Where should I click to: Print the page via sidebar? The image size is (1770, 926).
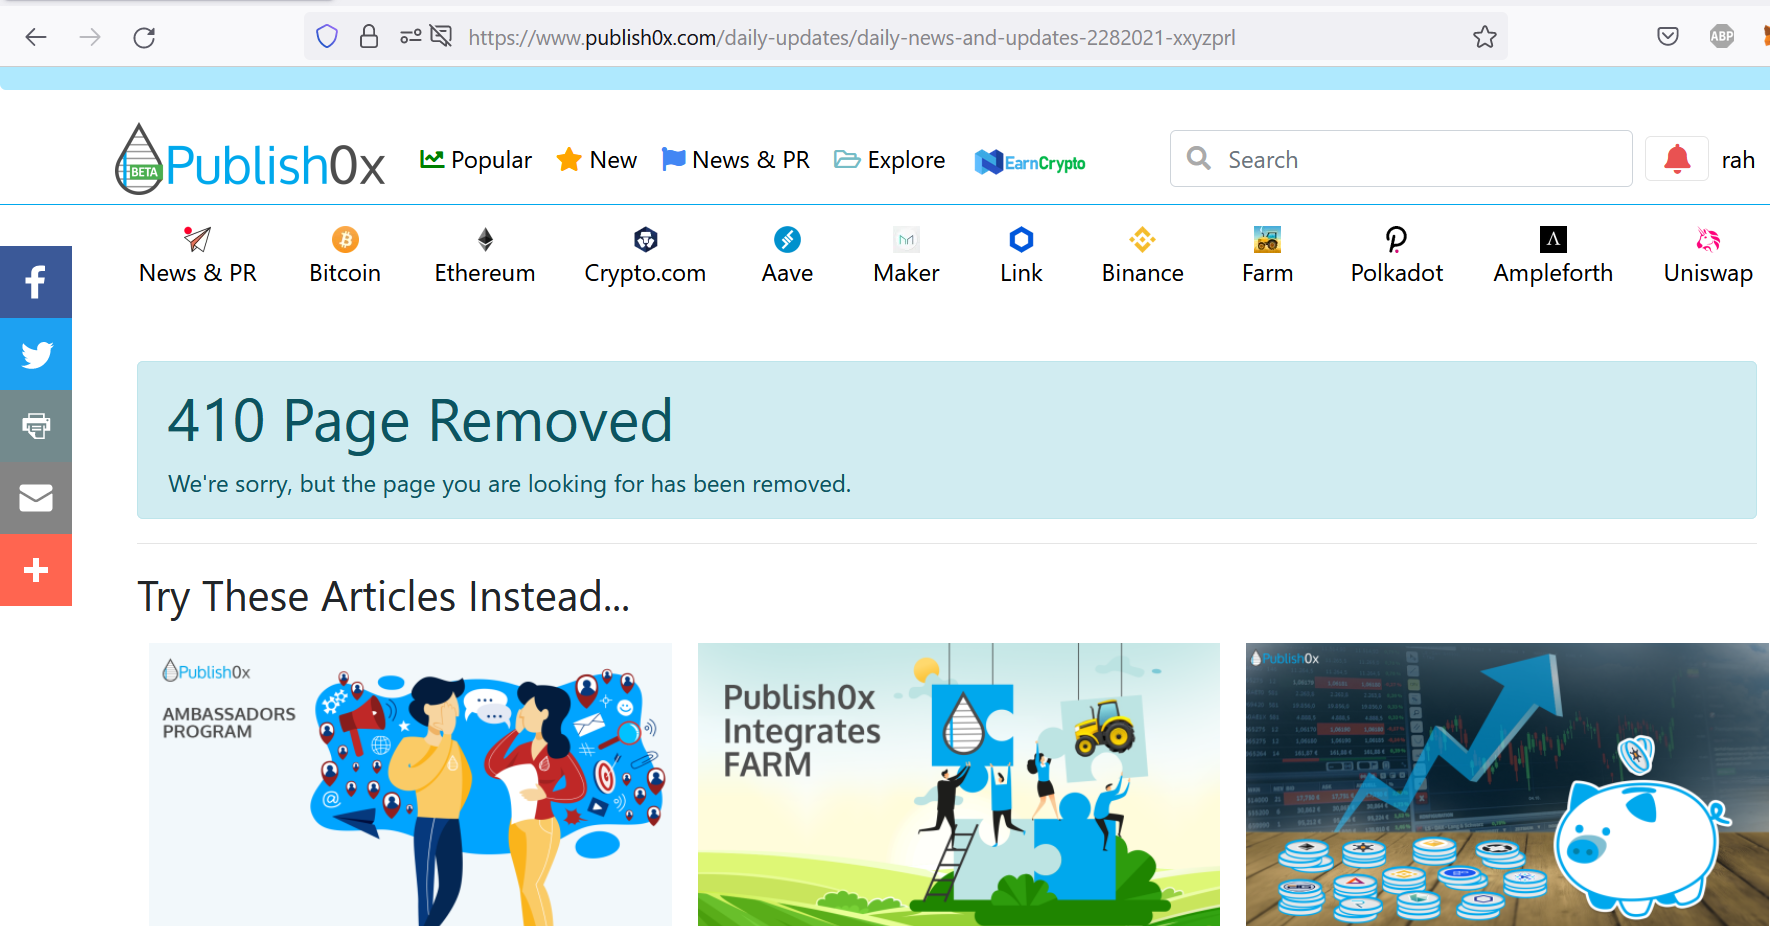36,426
